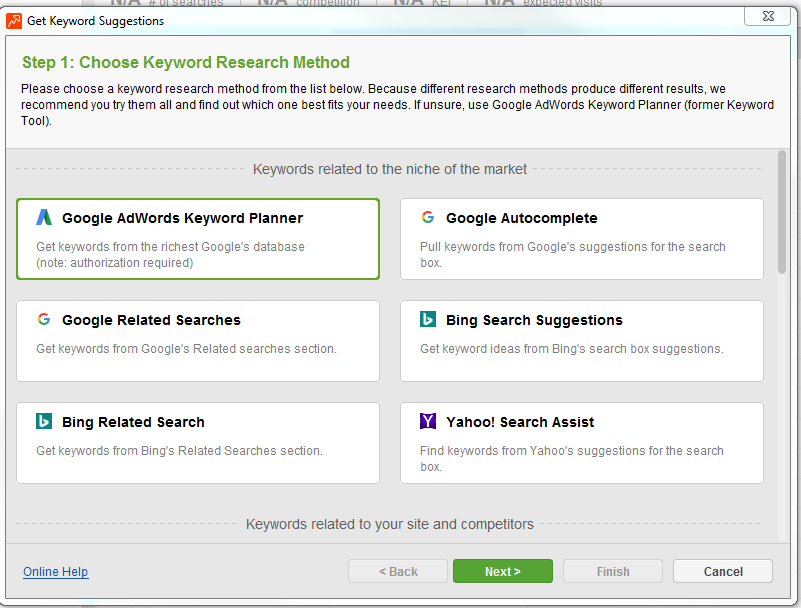Click the app icon in the dialog title bar
Screen dimensions: 801x608
click(14, 21)
